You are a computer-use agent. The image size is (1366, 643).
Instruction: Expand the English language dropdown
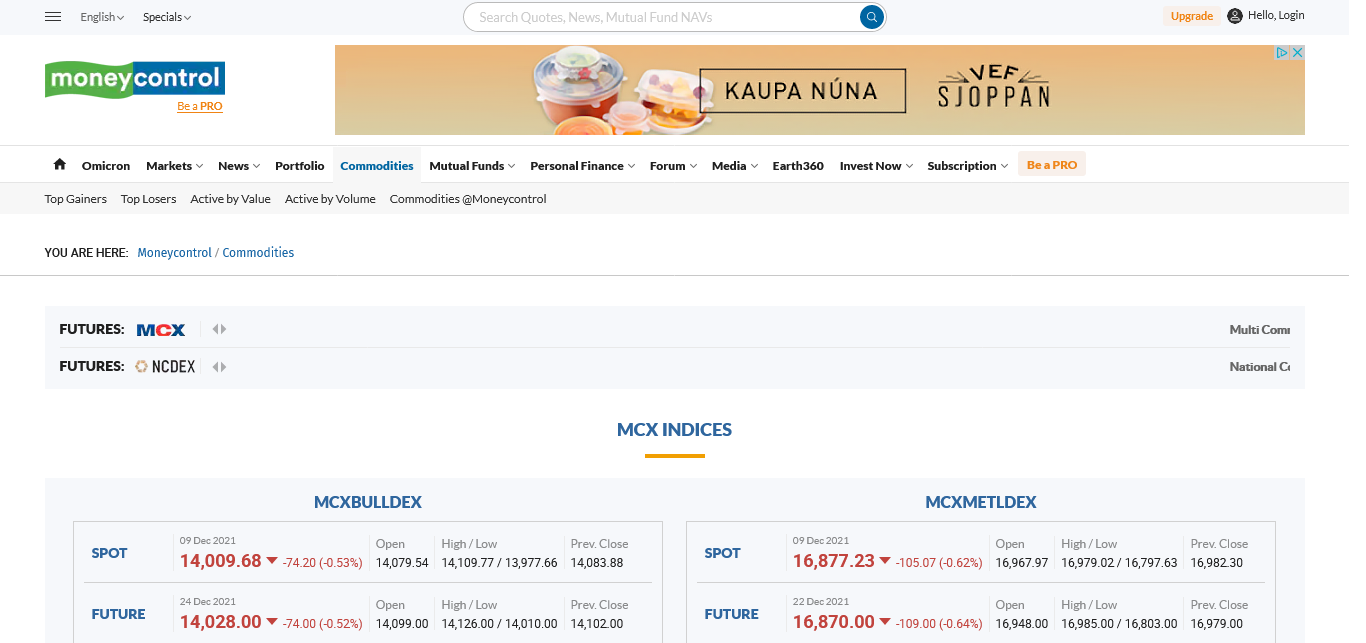[x=102, y=17]
